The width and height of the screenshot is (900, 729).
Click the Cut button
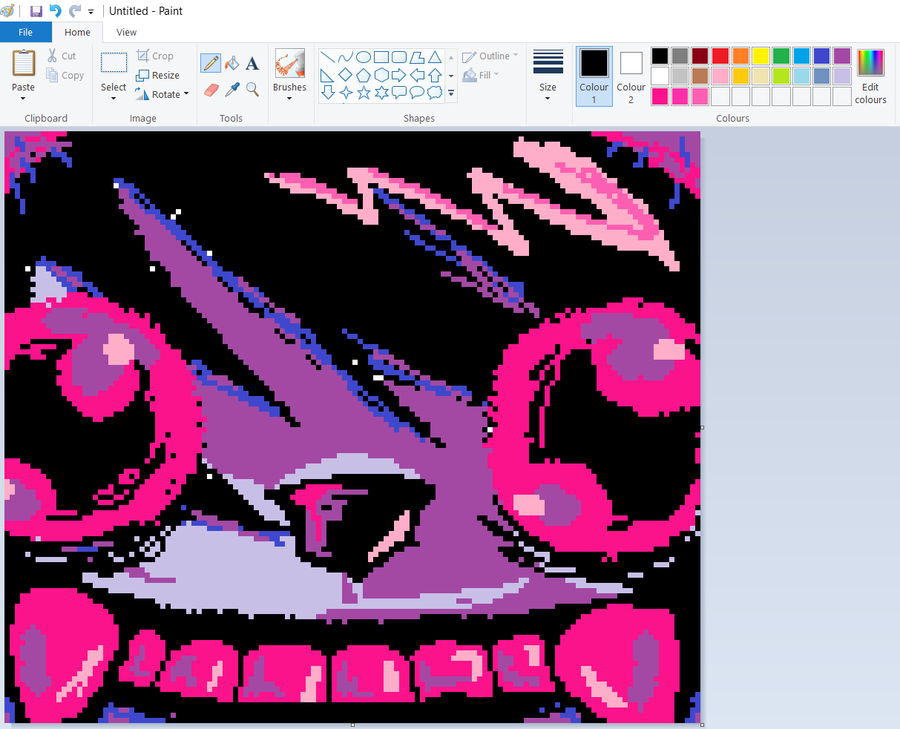tap(61, 56)
